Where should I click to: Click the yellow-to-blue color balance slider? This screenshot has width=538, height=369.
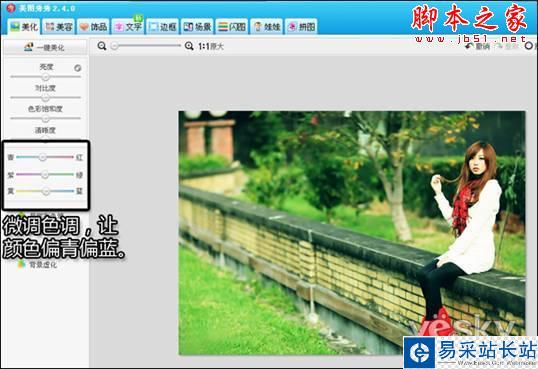45,191
